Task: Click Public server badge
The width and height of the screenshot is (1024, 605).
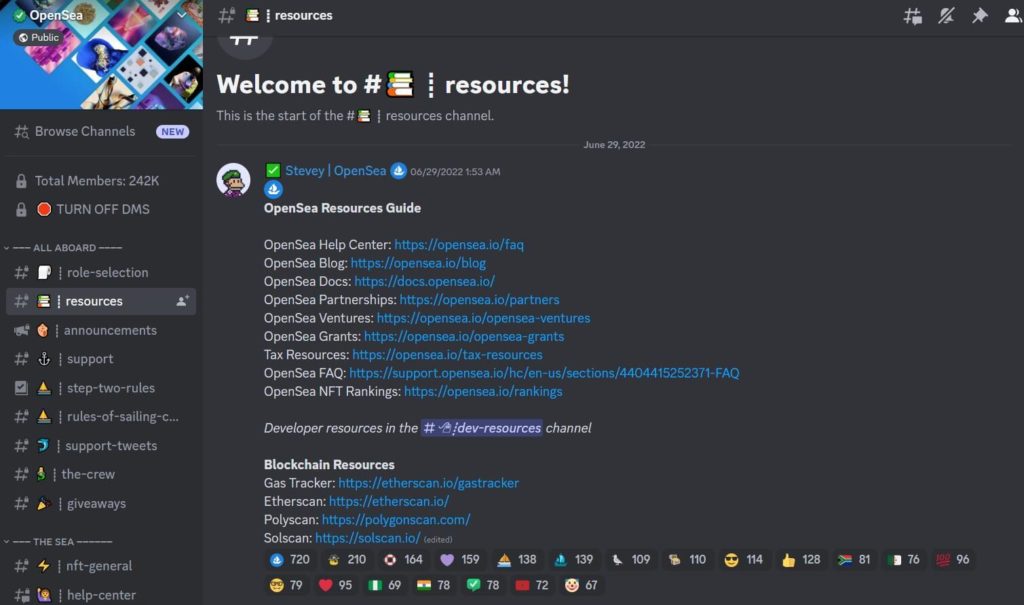Action: tap(39, 37)
